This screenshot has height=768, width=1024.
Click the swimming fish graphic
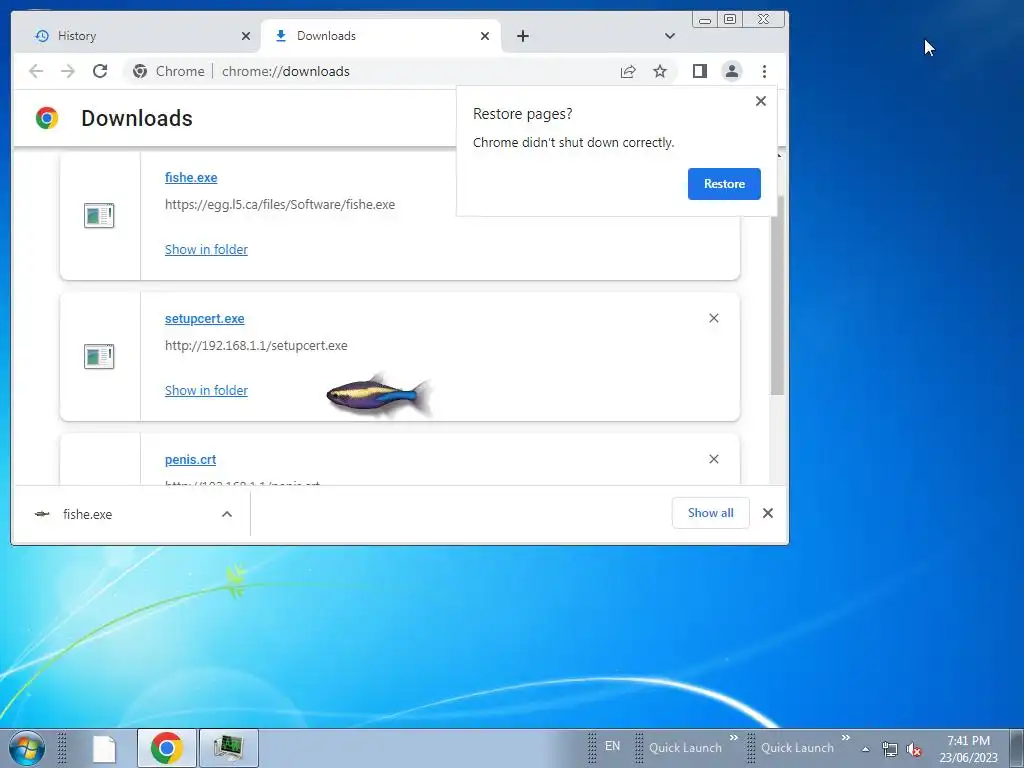click(x=379, y=395)
